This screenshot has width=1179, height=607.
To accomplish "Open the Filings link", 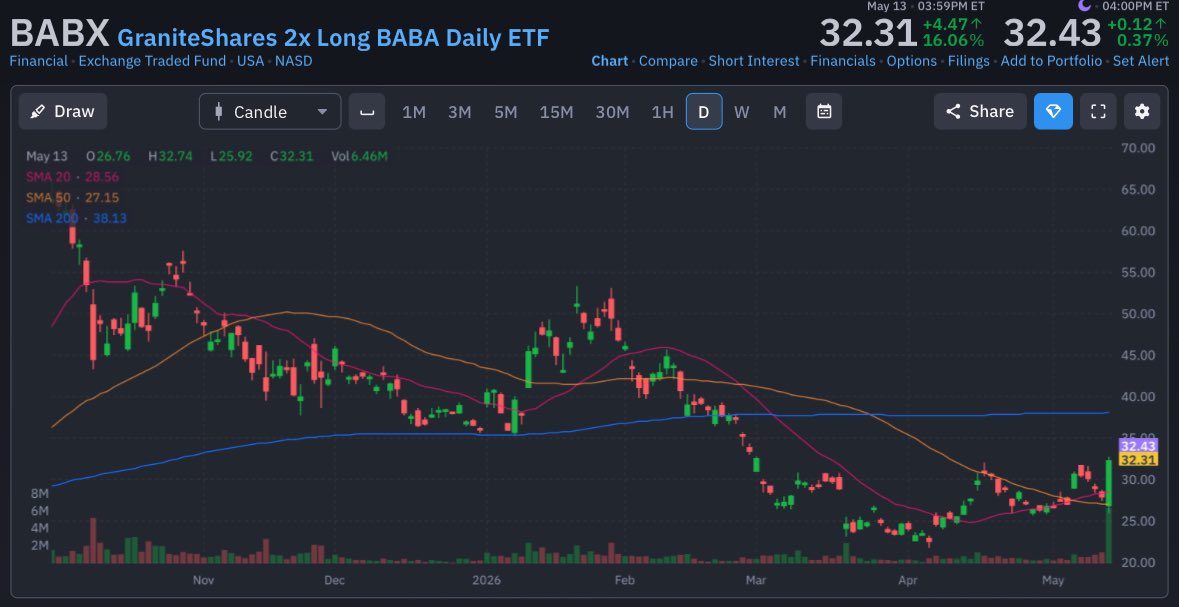I will [968, 61].
